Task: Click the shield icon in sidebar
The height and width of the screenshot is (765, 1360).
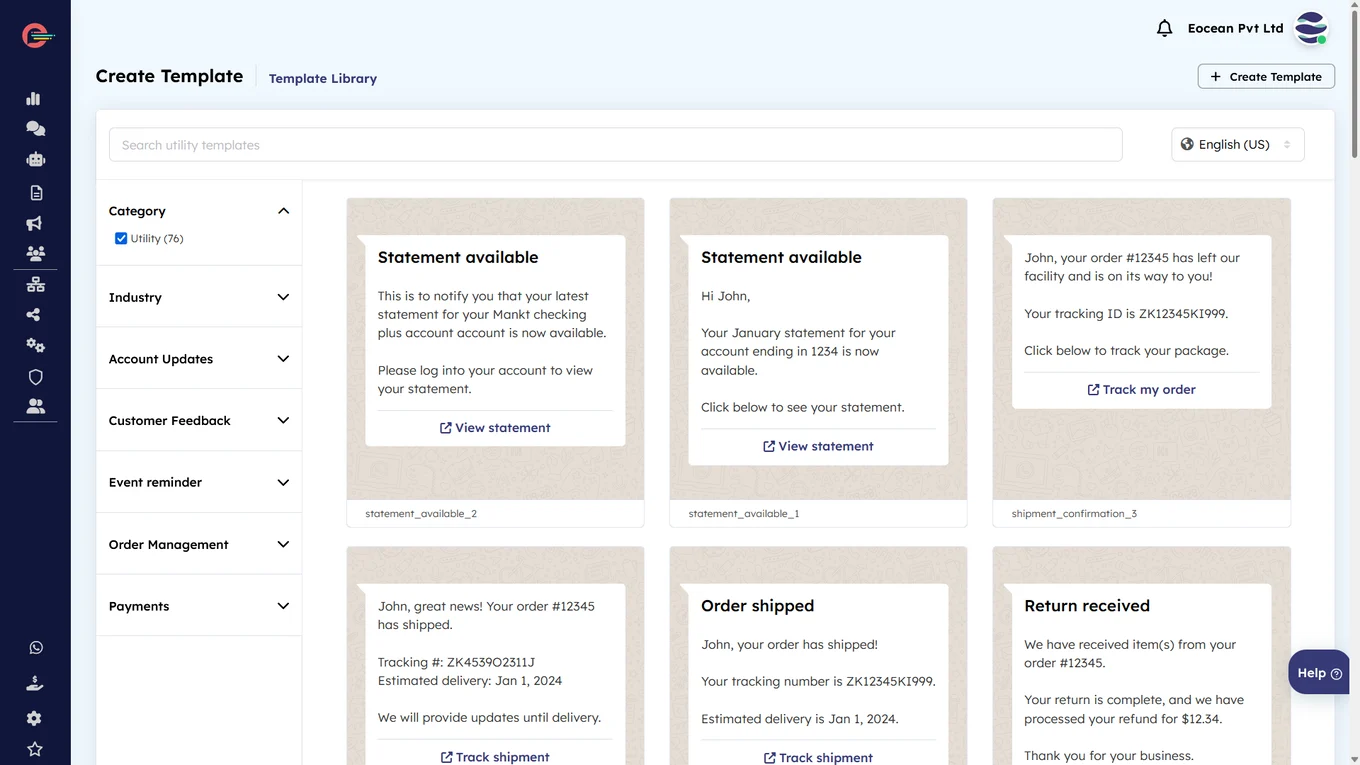Action: (x=35, y=377)
